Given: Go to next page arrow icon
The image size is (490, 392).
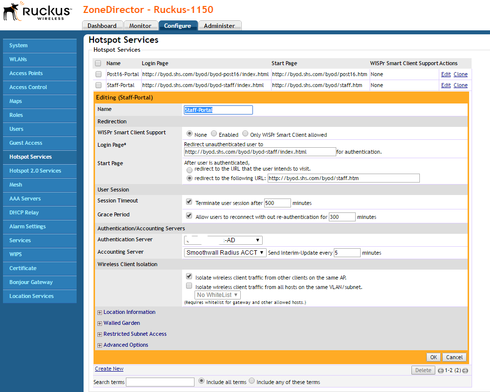Looking at the screenshot, I should (x=465, y=370).
